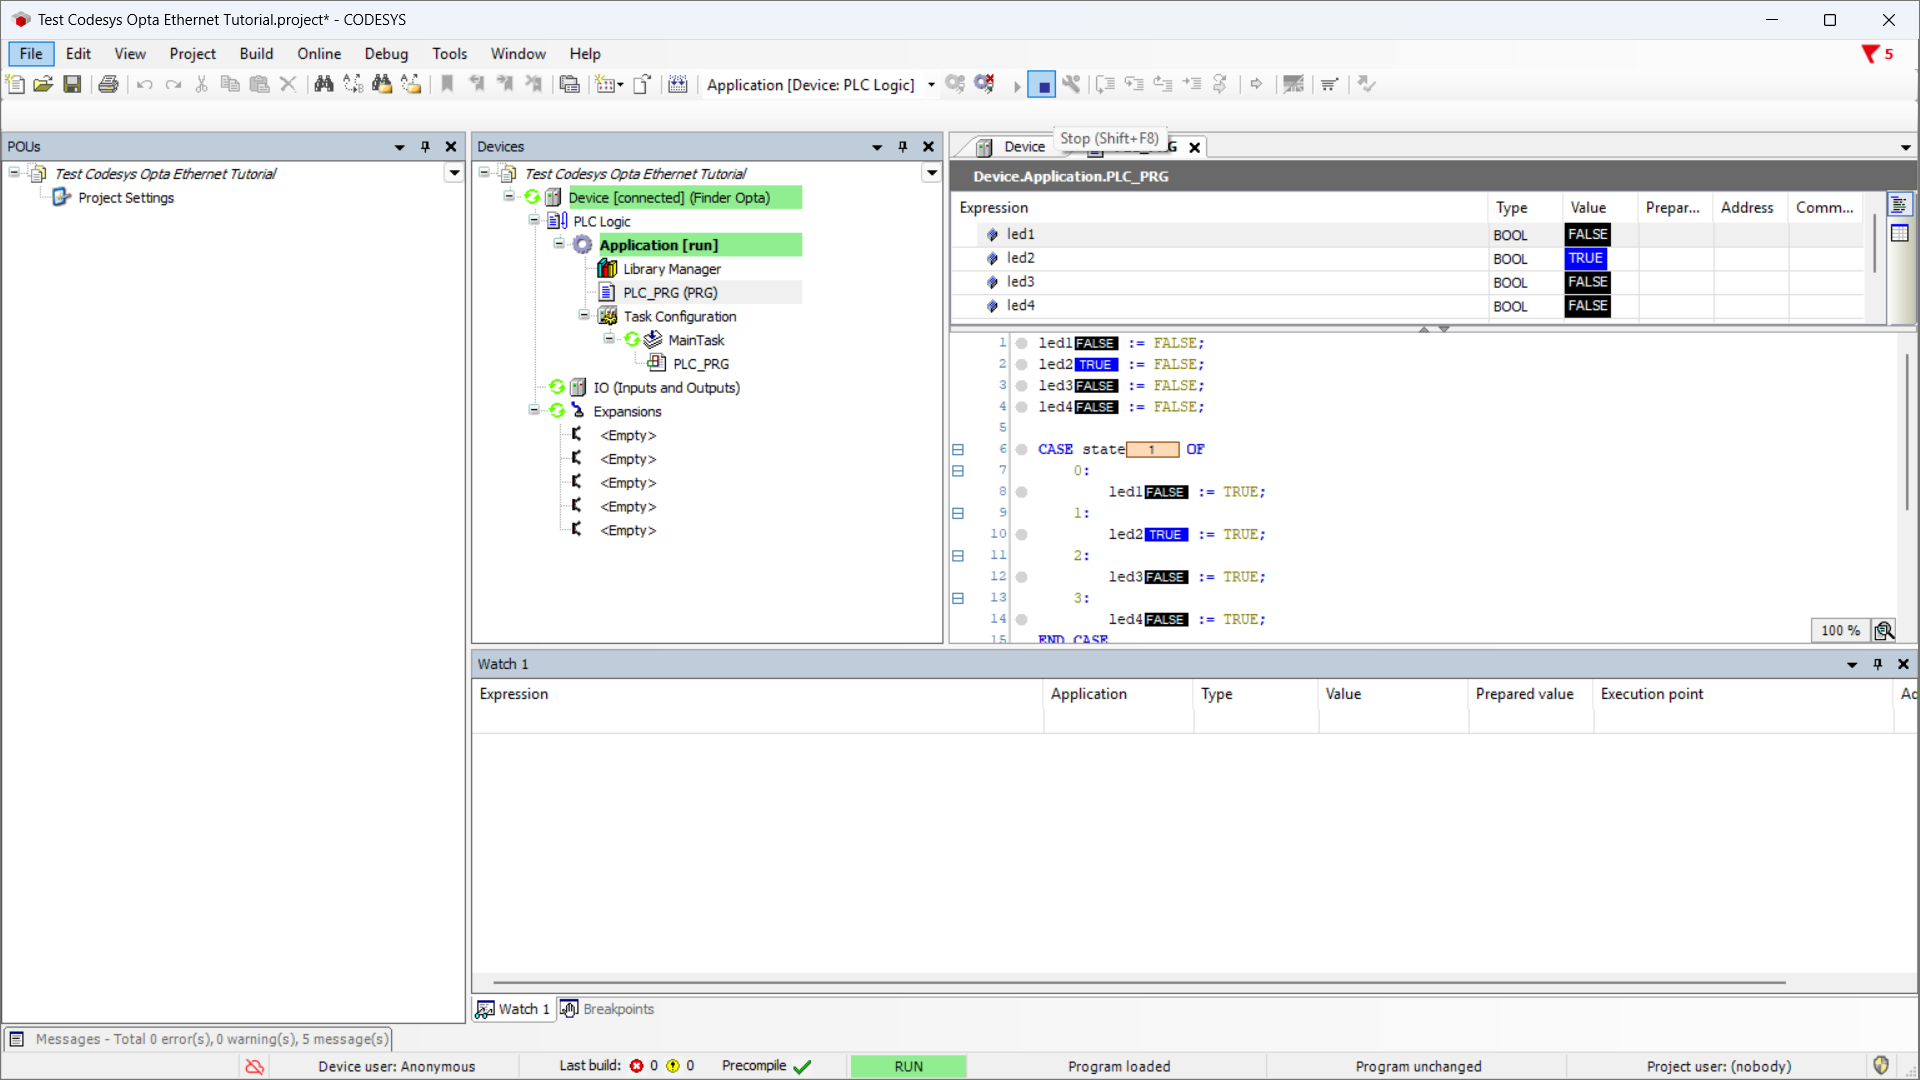Screen dimensions: 1920x1080
Task: Switch declaration view to tabular mode icon
Action: (x=1899, y=234)
